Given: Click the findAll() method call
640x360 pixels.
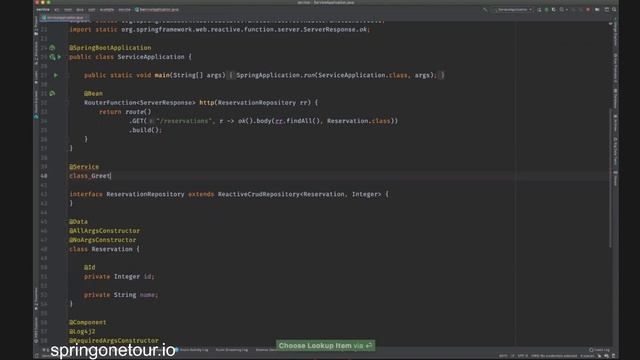Looking at the screenshot, I should (303, 121).
